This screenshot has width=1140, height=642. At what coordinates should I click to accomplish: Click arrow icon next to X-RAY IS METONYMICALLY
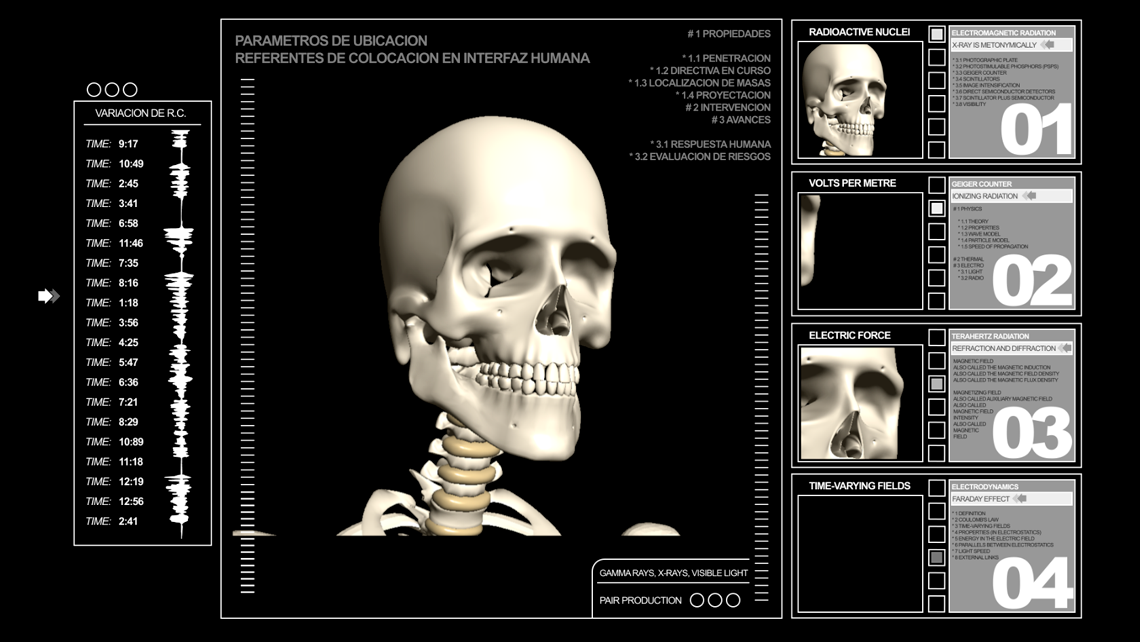click(x=1048, y=45)
